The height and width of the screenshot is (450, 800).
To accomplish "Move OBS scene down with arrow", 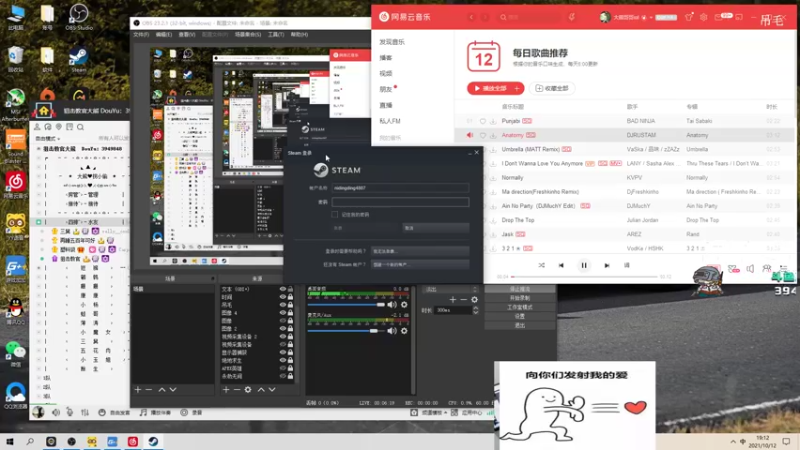I will (173, 389).
